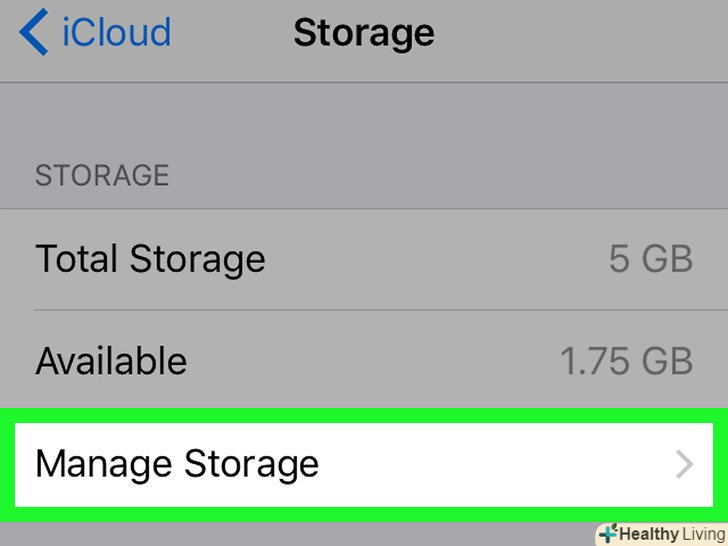This screenshot has height=546, width=728.
Task: Tap the 5 GB total value
Action: [650, 260]
